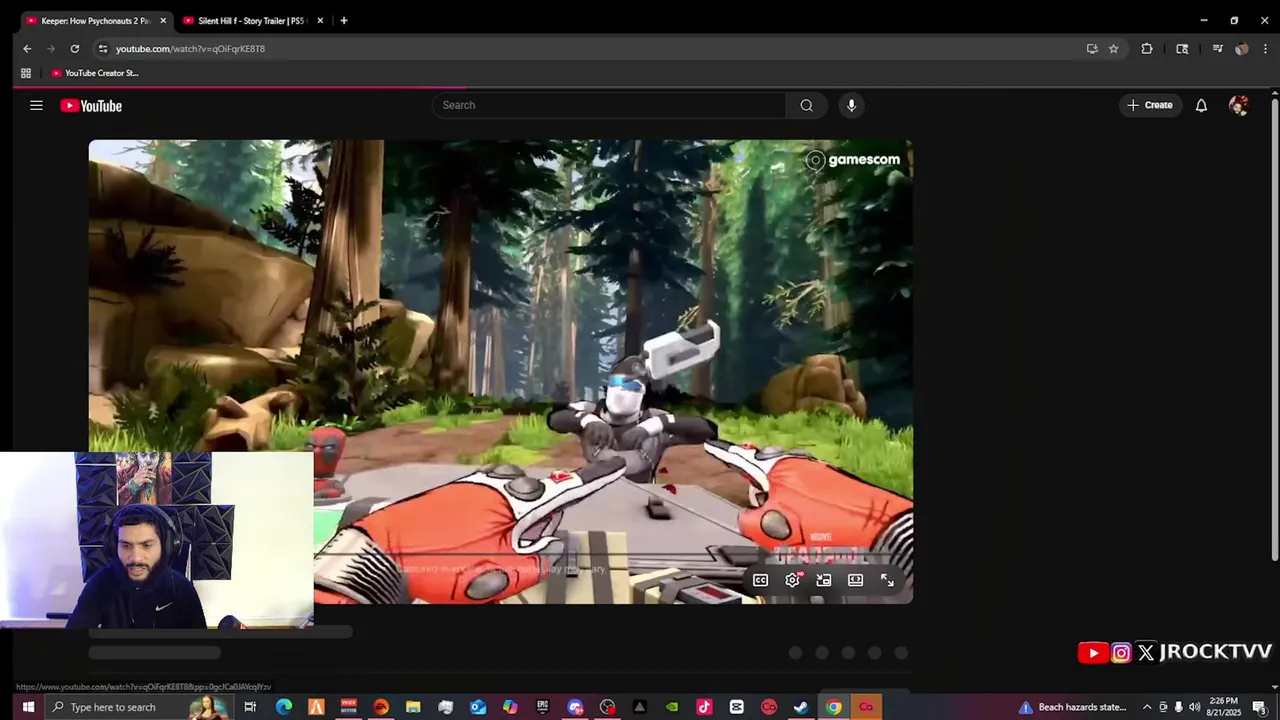Show hidden system tray icons
This screenshot has width=1280, height=720.
click(x=1147, y=707)
